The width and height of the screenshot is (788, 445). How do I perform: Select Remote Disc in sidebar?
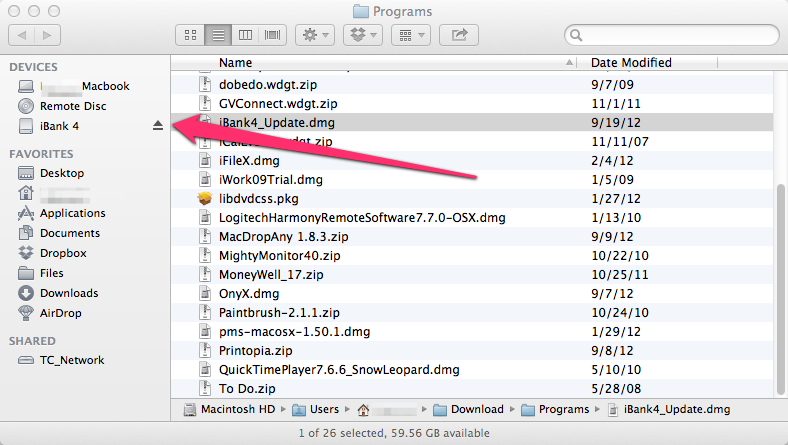point(62,106)
